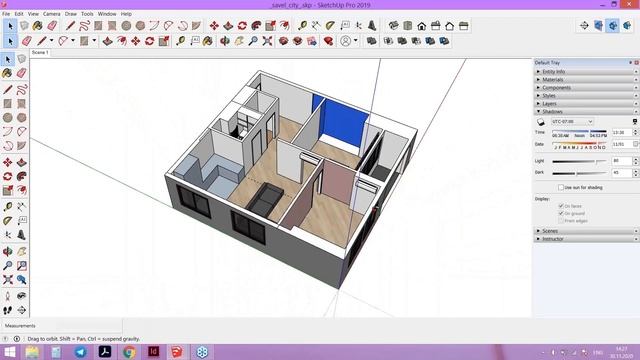Select Position Camera tool in left toolbar
Viewport: 640px width, 360px height.
pos(7,296)
